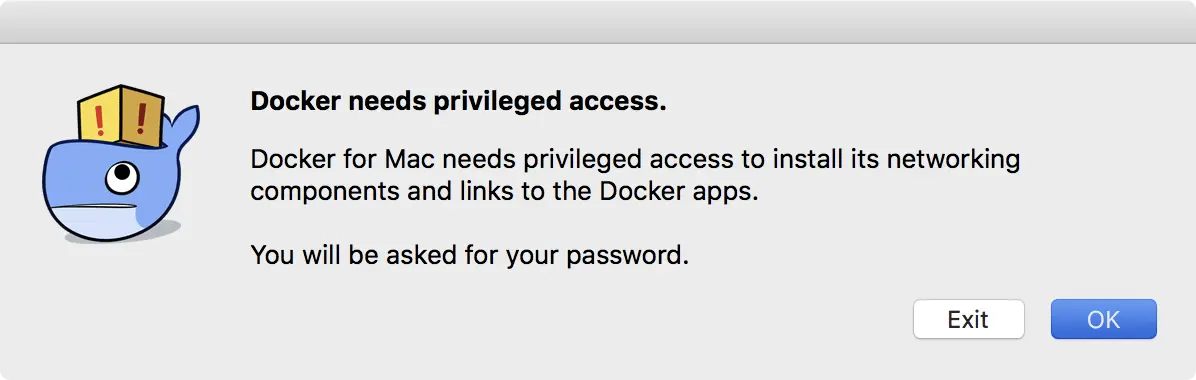Click the line 'components and links to the Docker apps'
Image resolution: width=1196 pixels, height=380 pixels.
[x=504, y=192]
